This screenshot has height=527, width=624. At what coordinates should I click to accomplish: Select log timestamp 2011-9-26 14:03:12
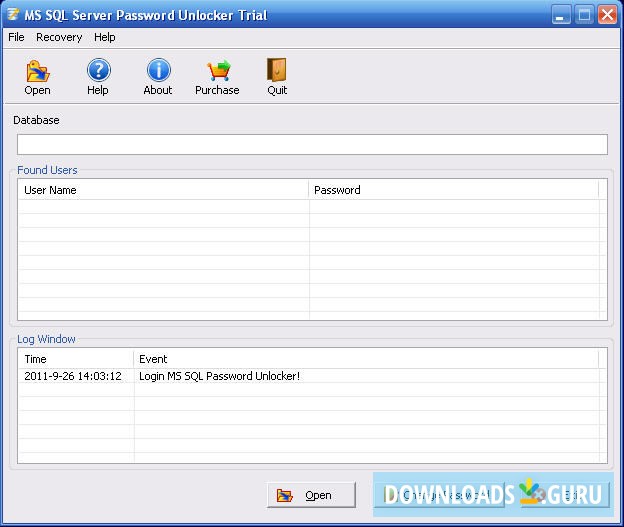pyautogui.click(x=73, y=376)
